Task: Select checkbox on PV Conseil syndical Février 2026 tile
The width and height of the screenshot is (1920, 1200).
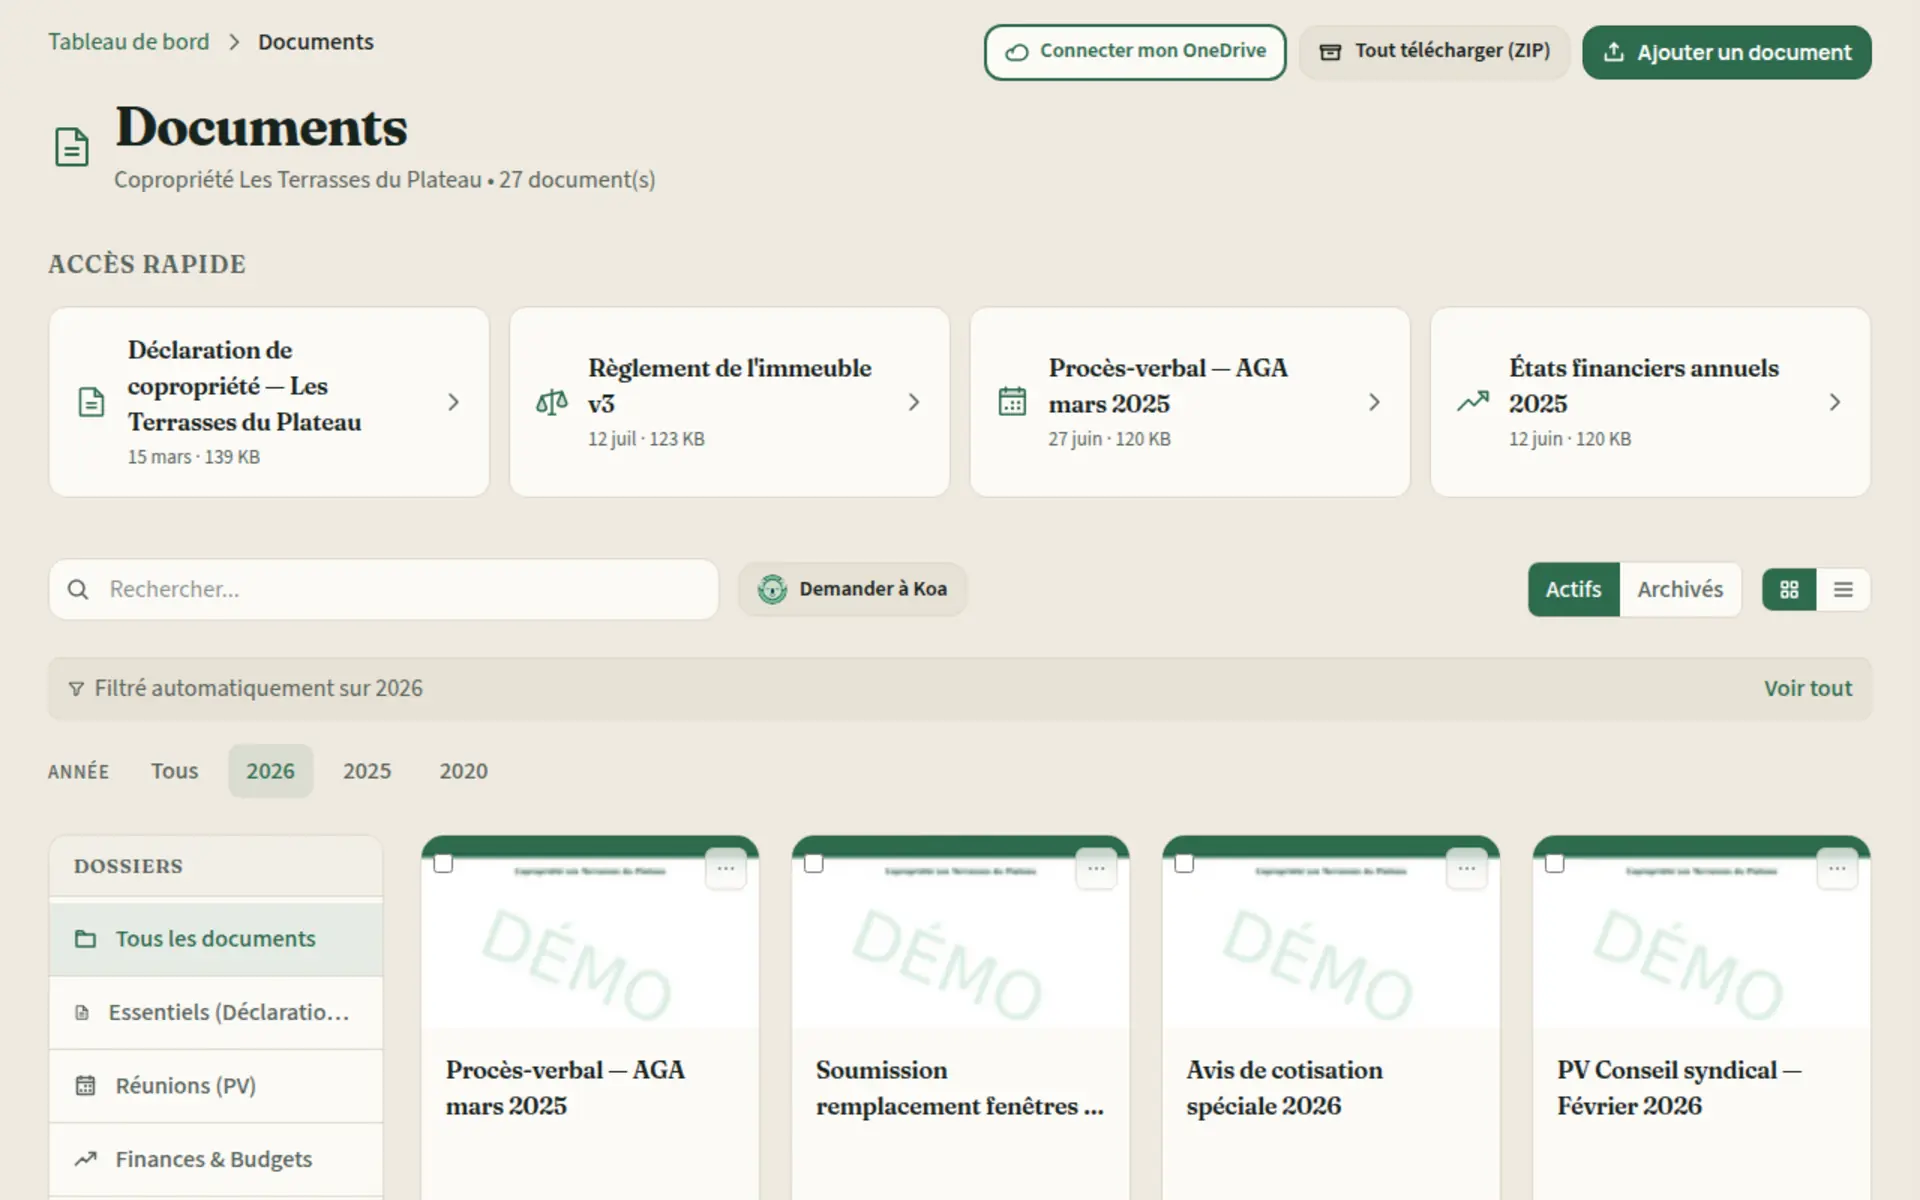Action: pos(1554,863)
